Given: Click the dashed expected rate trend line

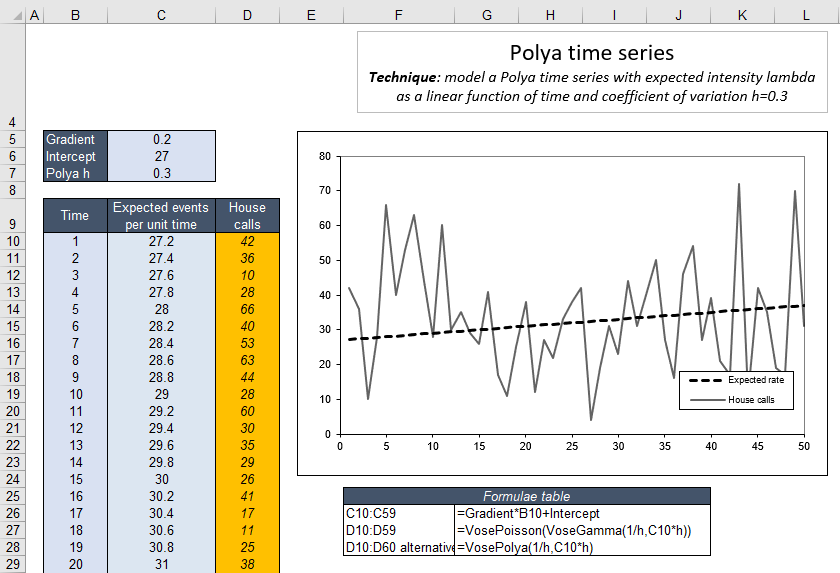Looking at the screenshot, I should [576, 323].
